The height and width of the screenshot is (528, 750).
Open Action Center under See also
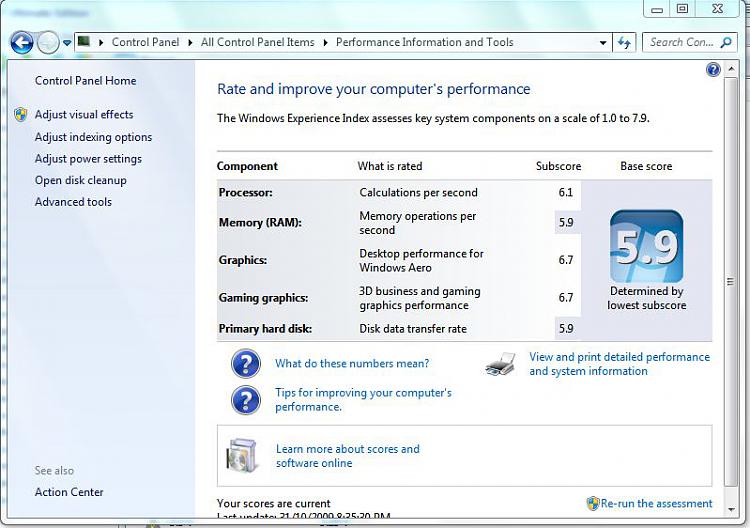point(69,492)
